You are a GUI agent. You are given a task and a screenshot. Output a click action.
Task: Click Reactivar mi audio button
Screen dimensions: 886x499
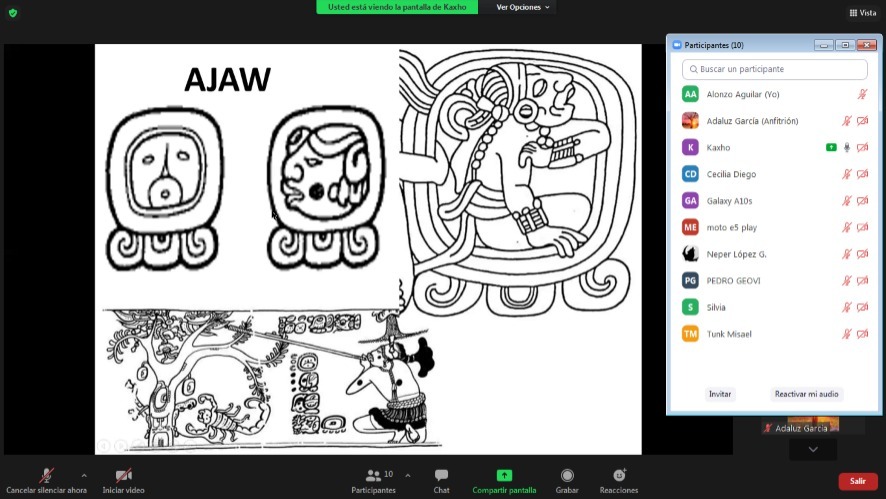(x=806, y=394)
